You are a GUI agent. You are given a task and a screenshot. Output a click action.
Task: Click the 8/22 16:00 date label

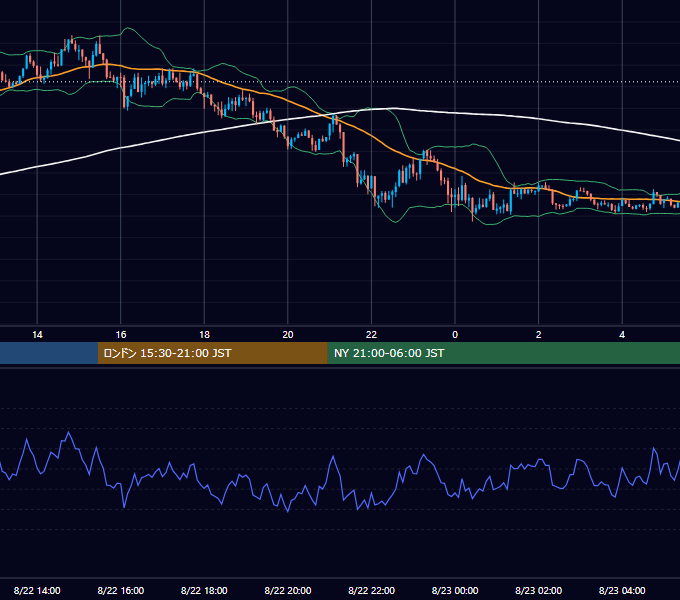coord(121,590)
